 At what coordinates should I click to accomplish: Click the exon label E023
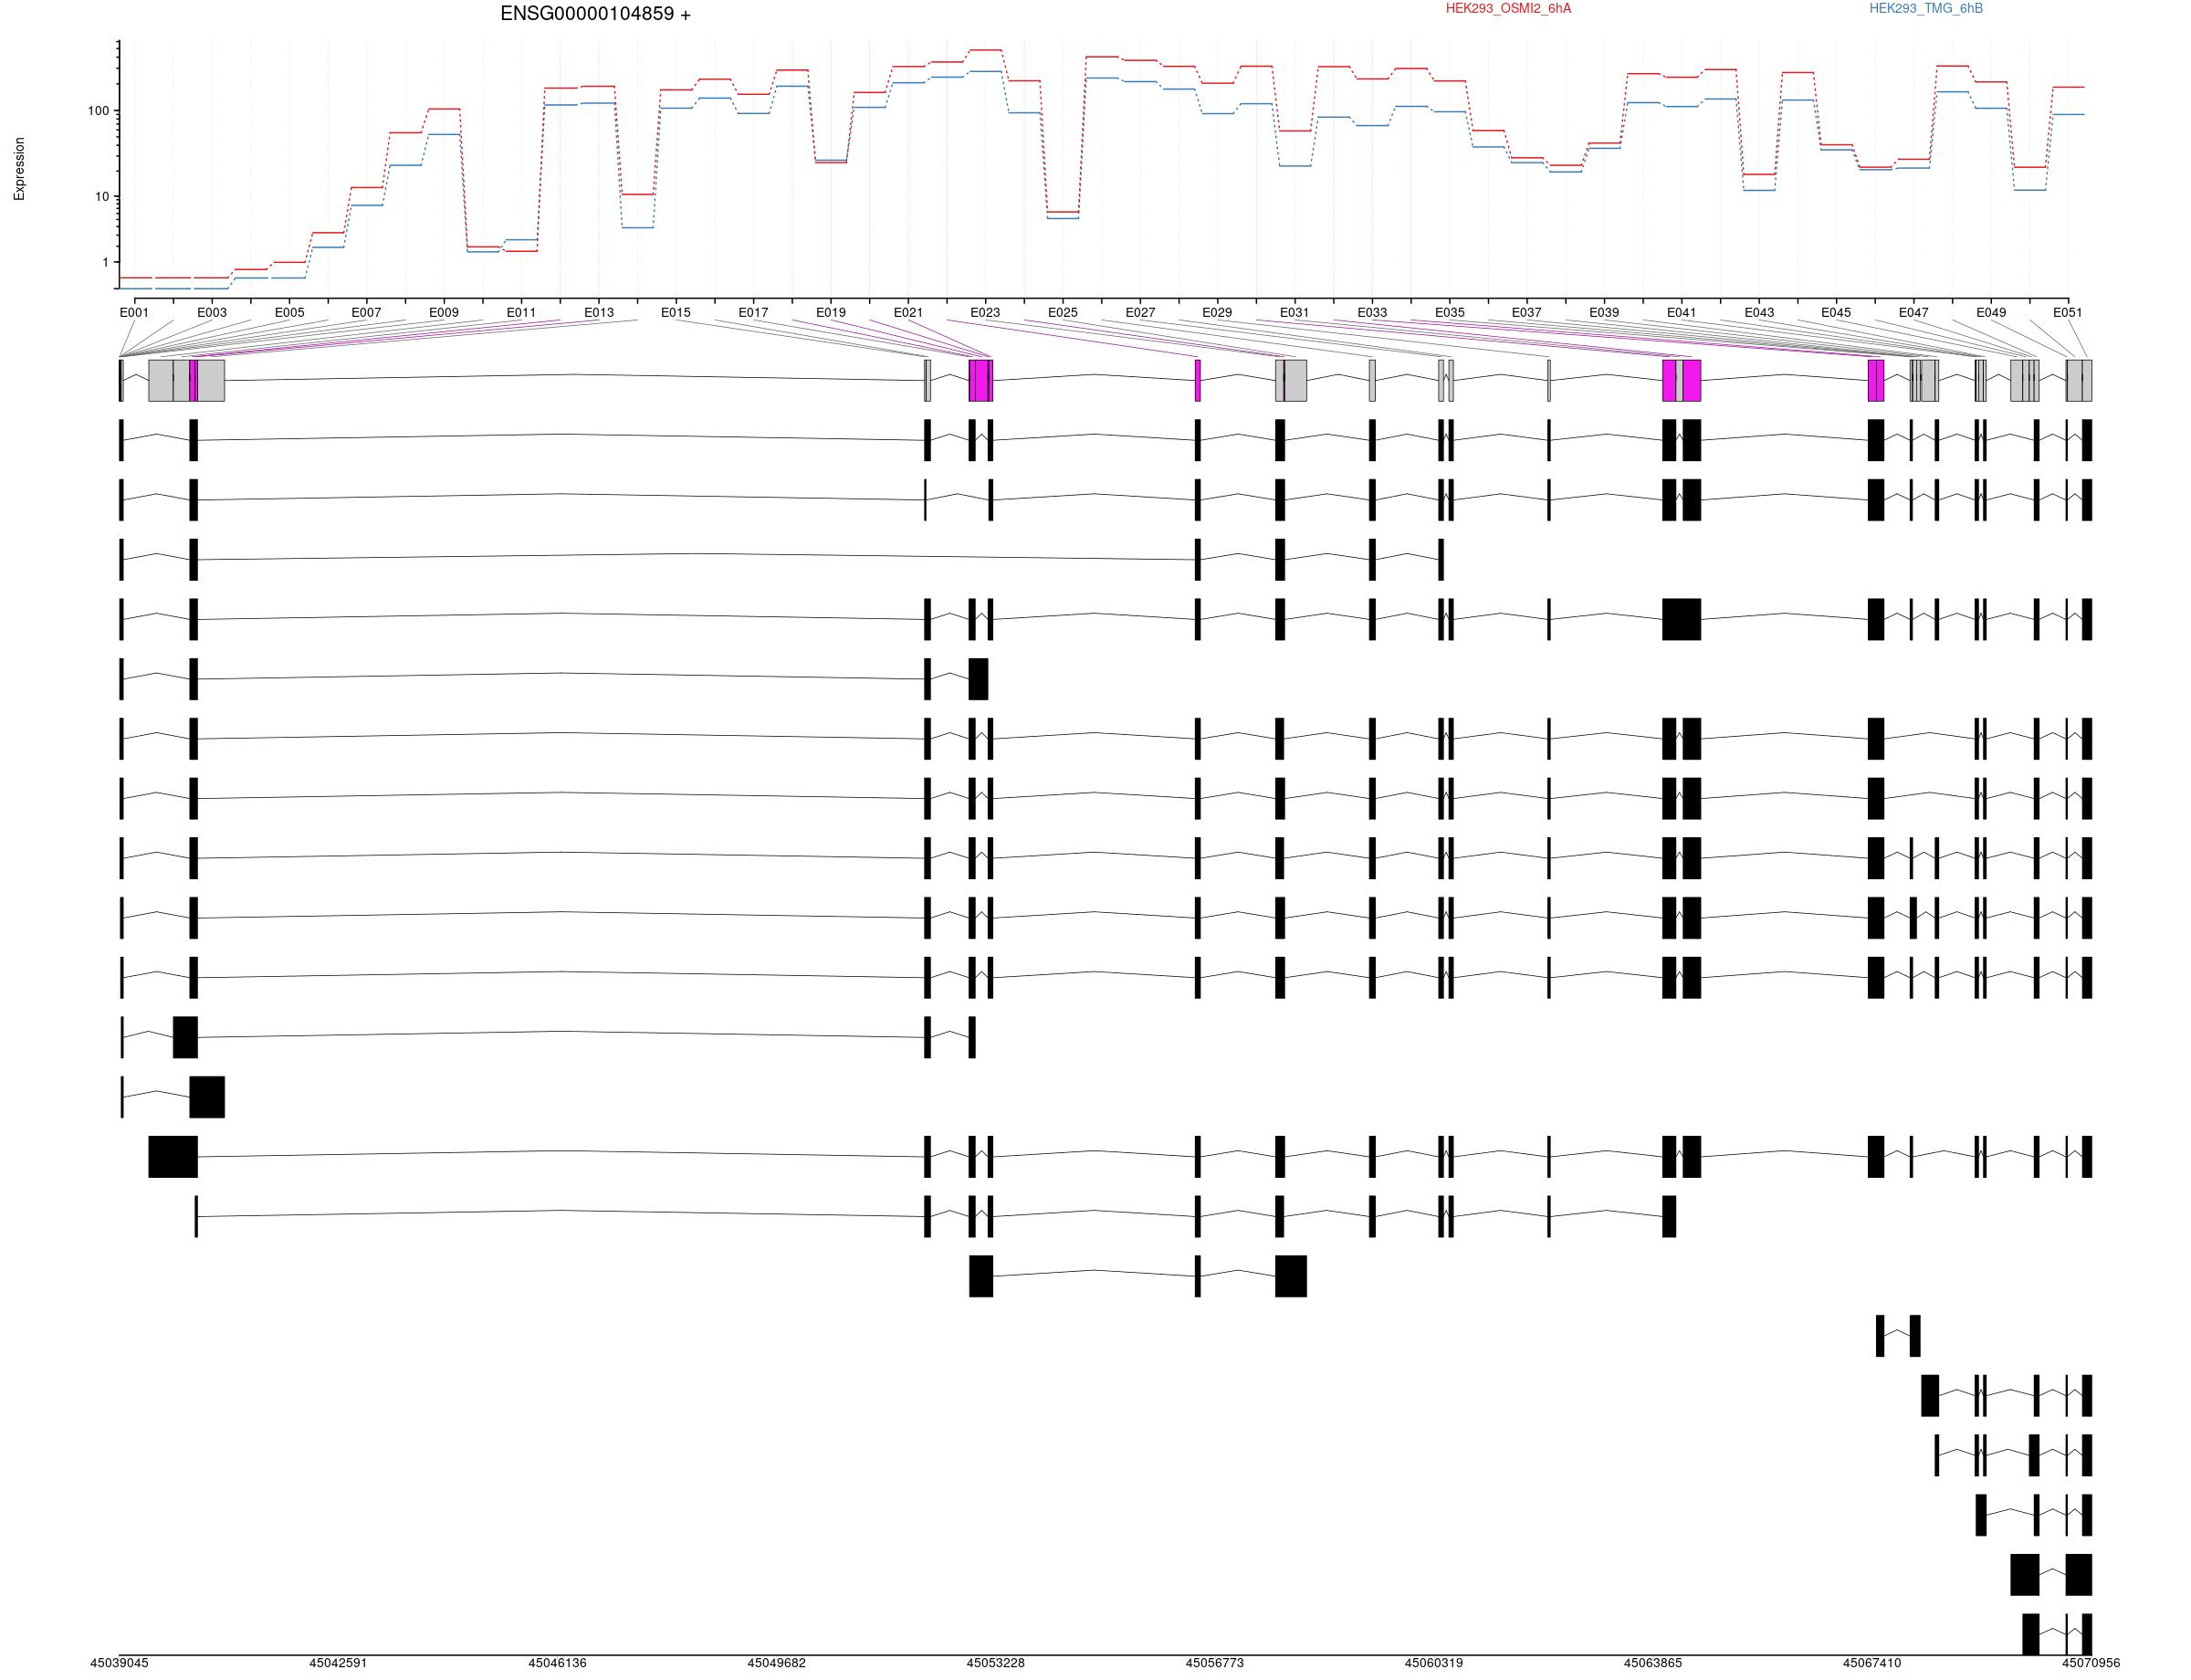985,312
